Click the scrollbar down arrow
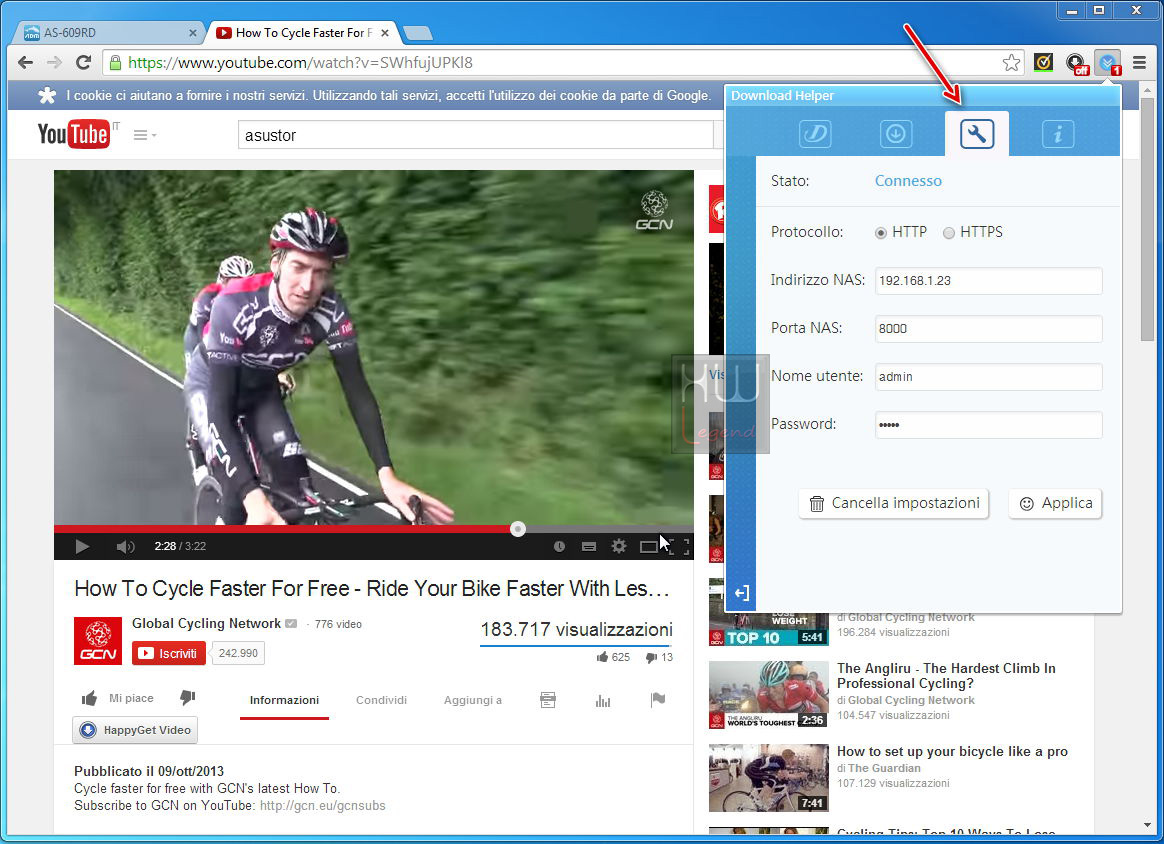This screenshot has height=844, width=1164. click(x=1148, y=825)
